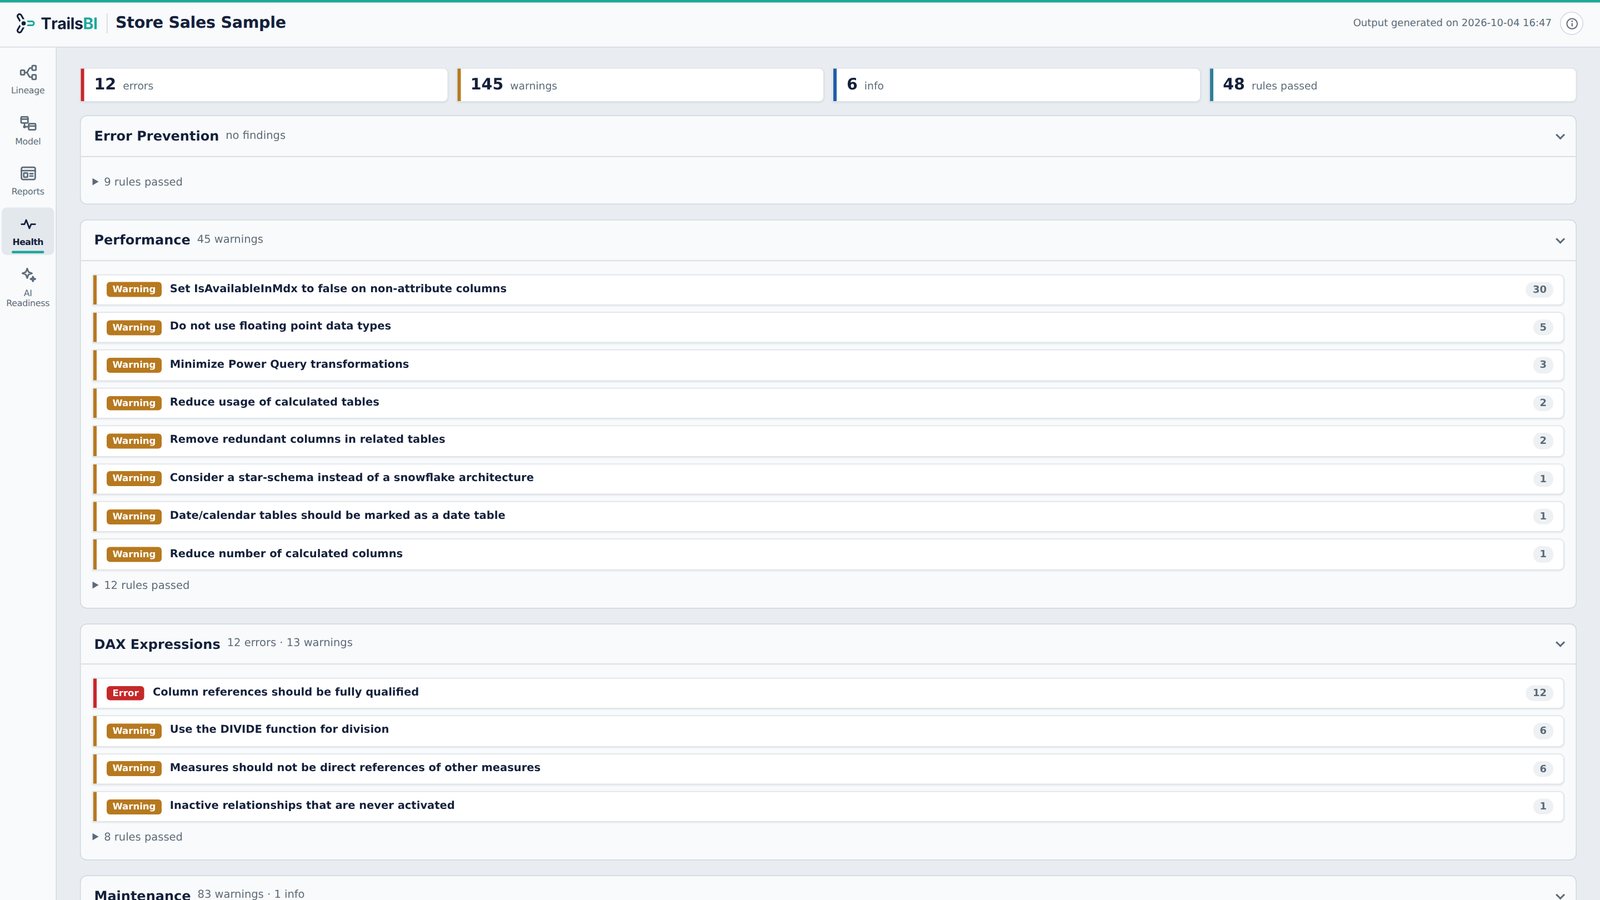This screenshot has width=1600, height=900.
Task: Select the Health pulse icon
Action: tap(28, 224)
